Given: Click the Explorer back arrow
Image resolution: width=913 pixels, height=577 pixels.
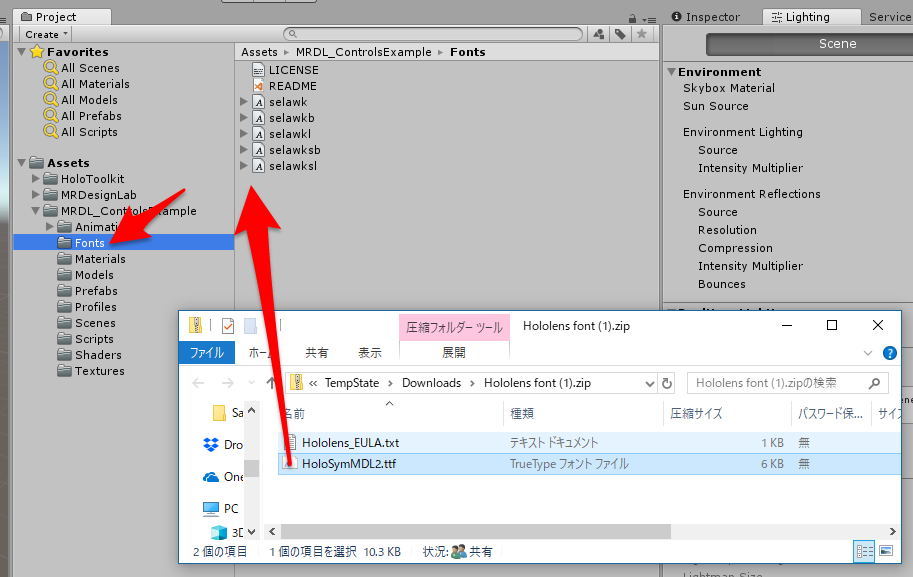Looking at the screenshot, I should coord(198,383).
